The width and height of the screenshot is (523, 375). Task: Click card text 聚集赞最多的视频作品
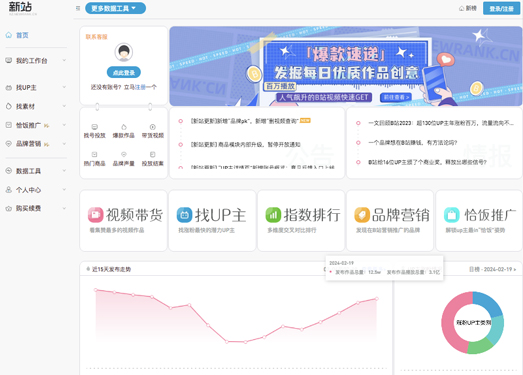coord(117,230)
